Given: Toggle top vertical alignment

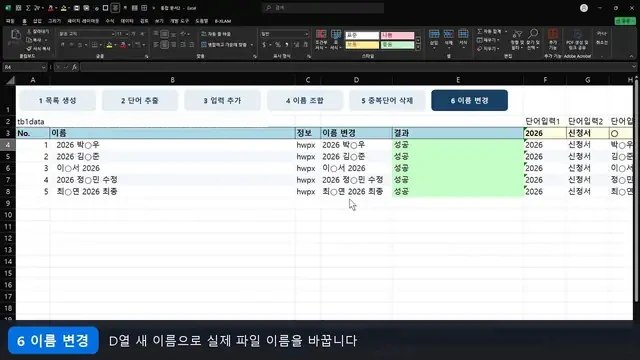Looking at the screenshot, I should click(x=156, y=34).
